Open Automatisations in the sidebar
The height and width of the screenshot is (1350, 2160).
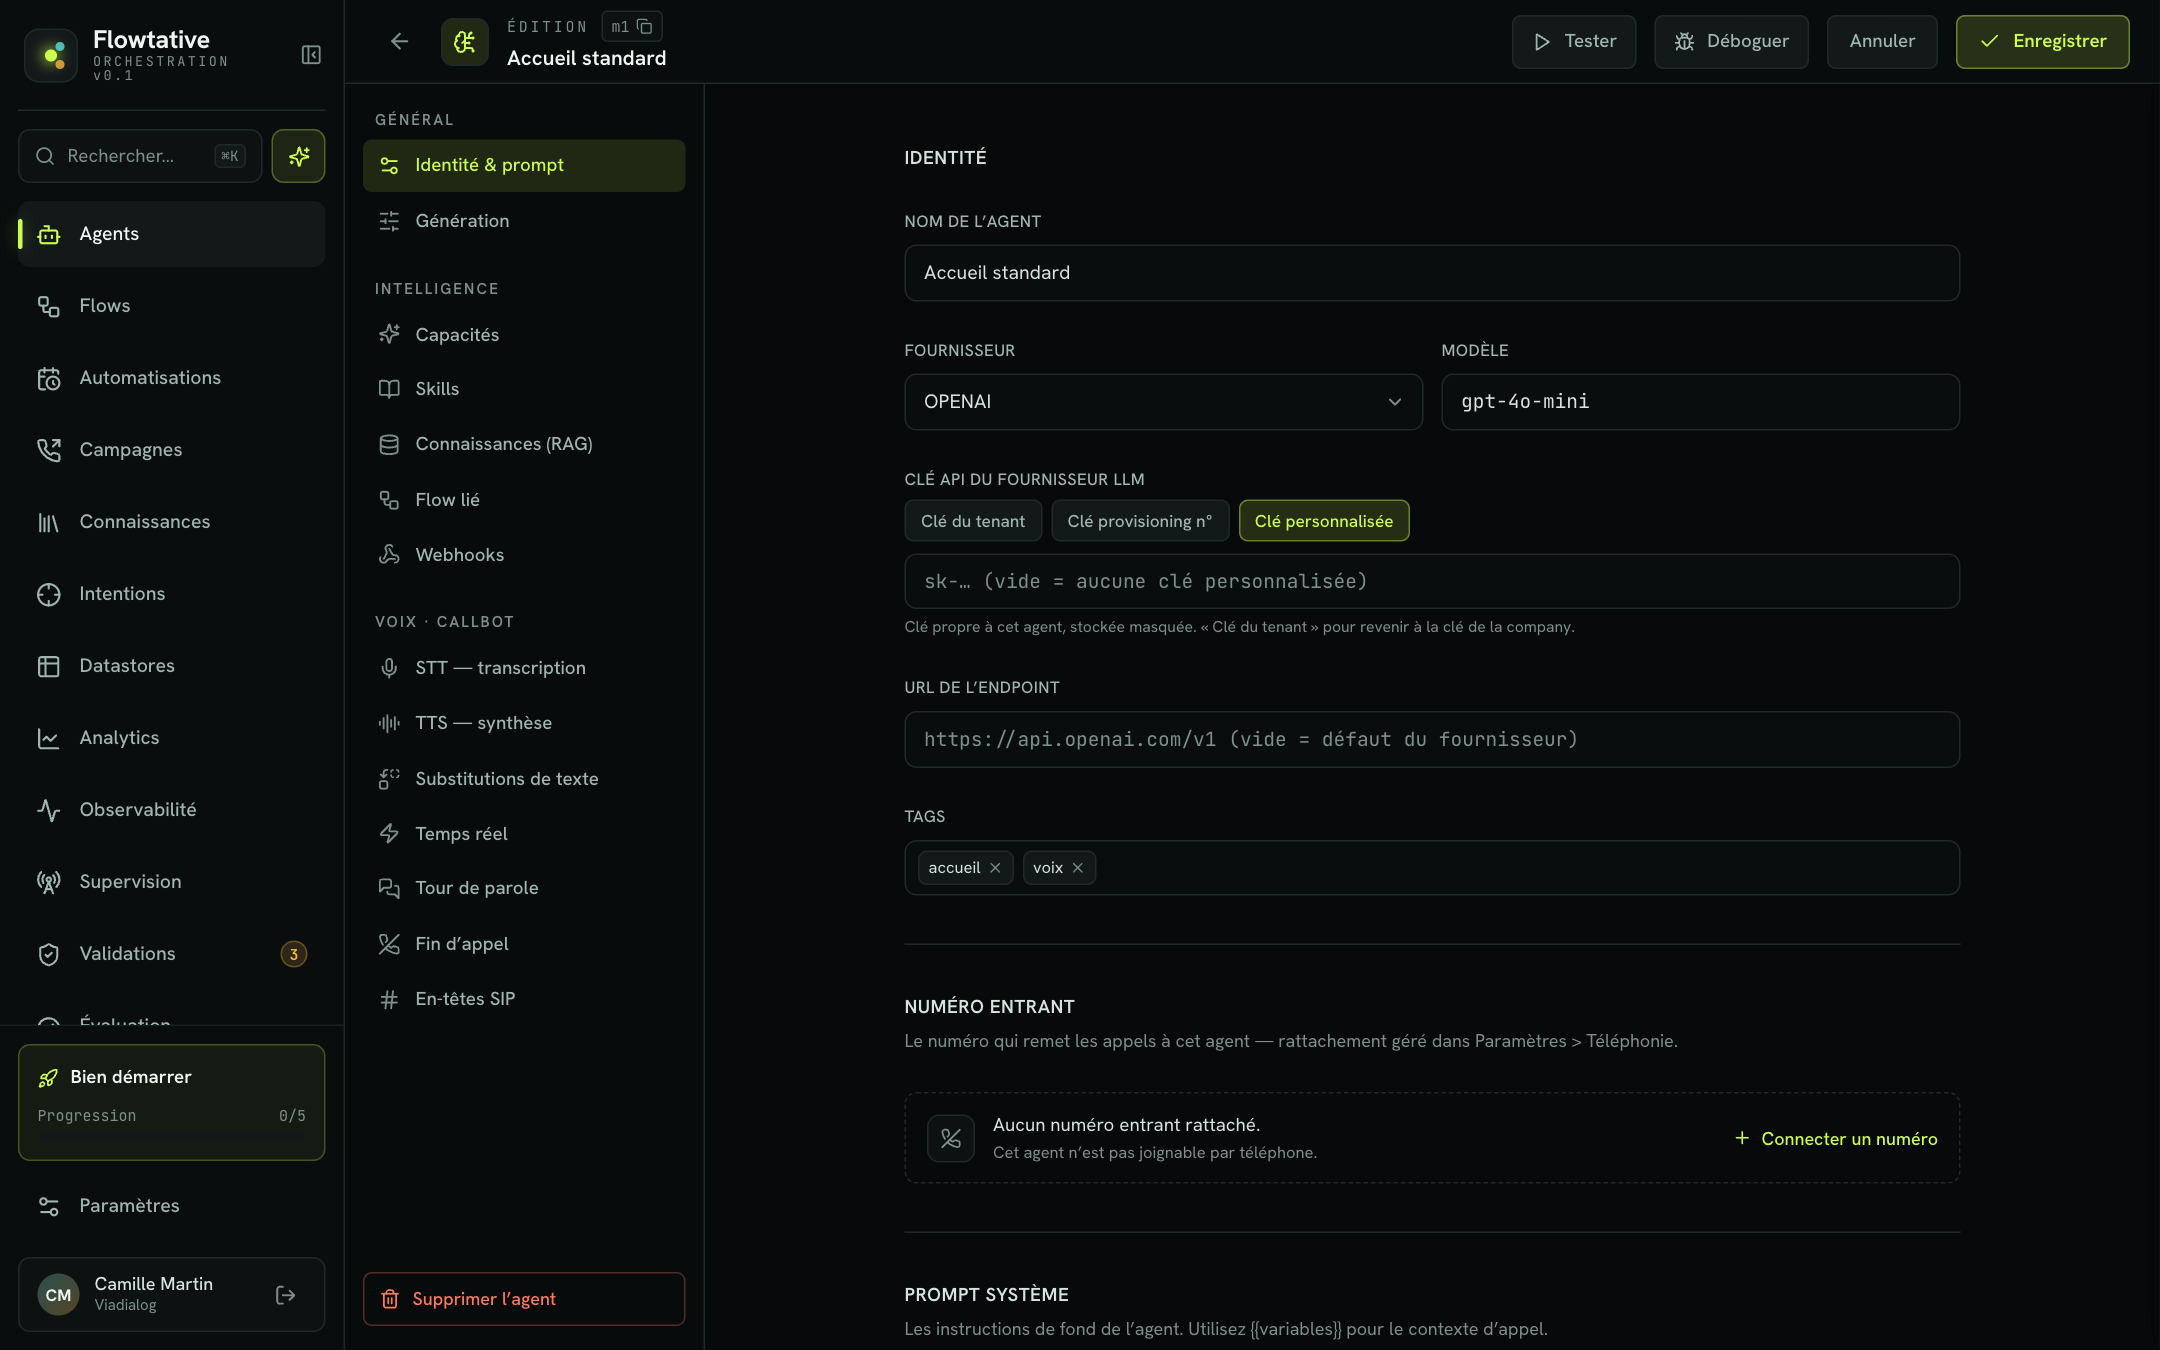tap(172, 378)
